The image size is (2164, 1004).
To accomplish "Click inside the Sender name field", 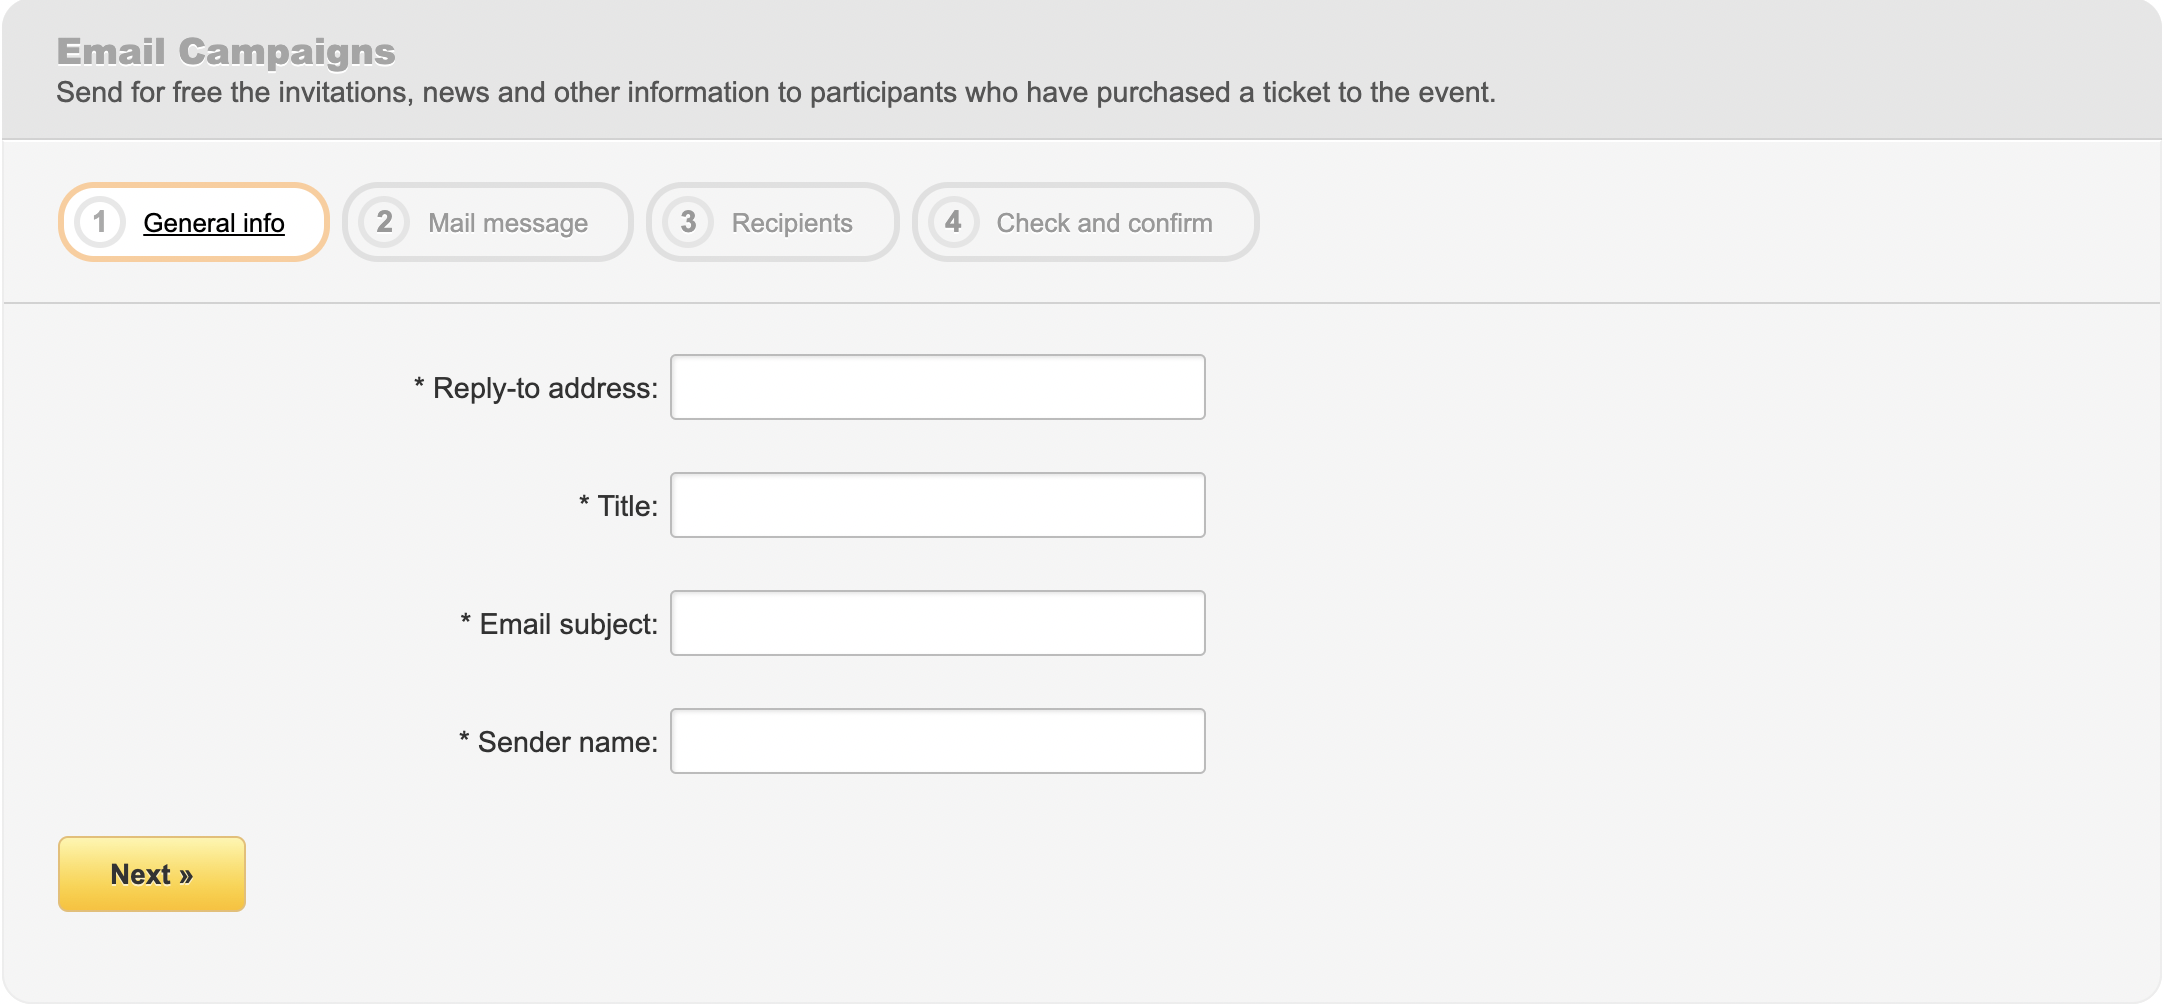I will [937, 740].
